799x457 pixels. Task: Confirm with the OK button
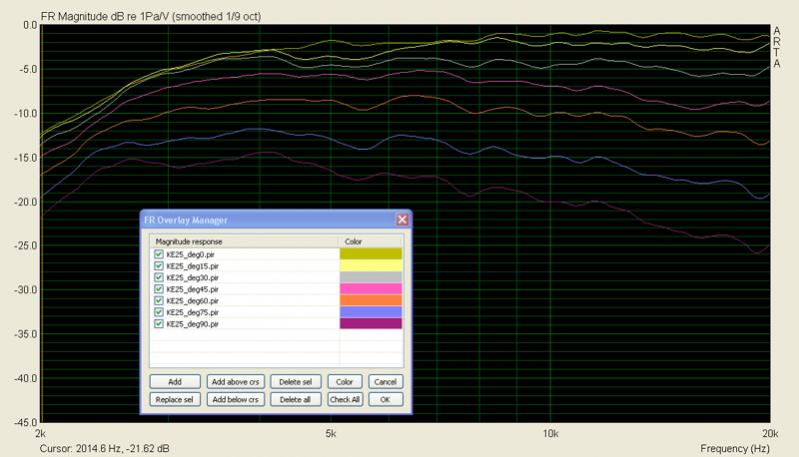(384, 400)
